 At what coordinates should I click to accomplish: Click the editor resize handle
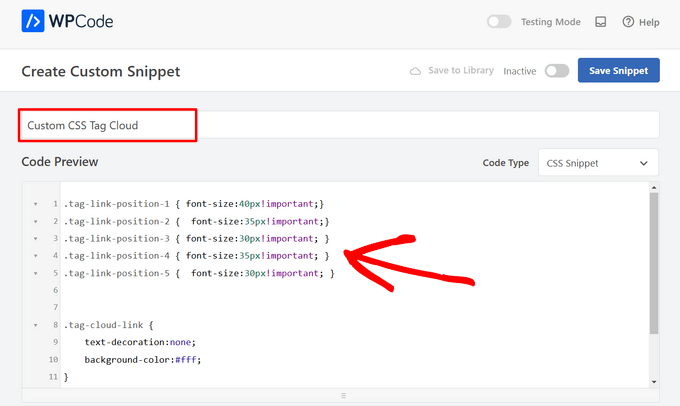(343, 395)
